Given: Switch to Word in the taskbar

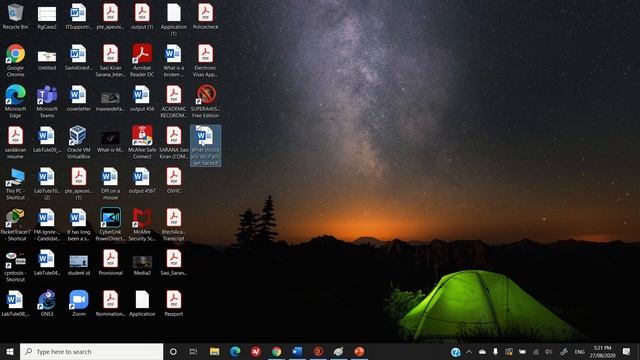Looking at the screenshot, I should point(297,351).
